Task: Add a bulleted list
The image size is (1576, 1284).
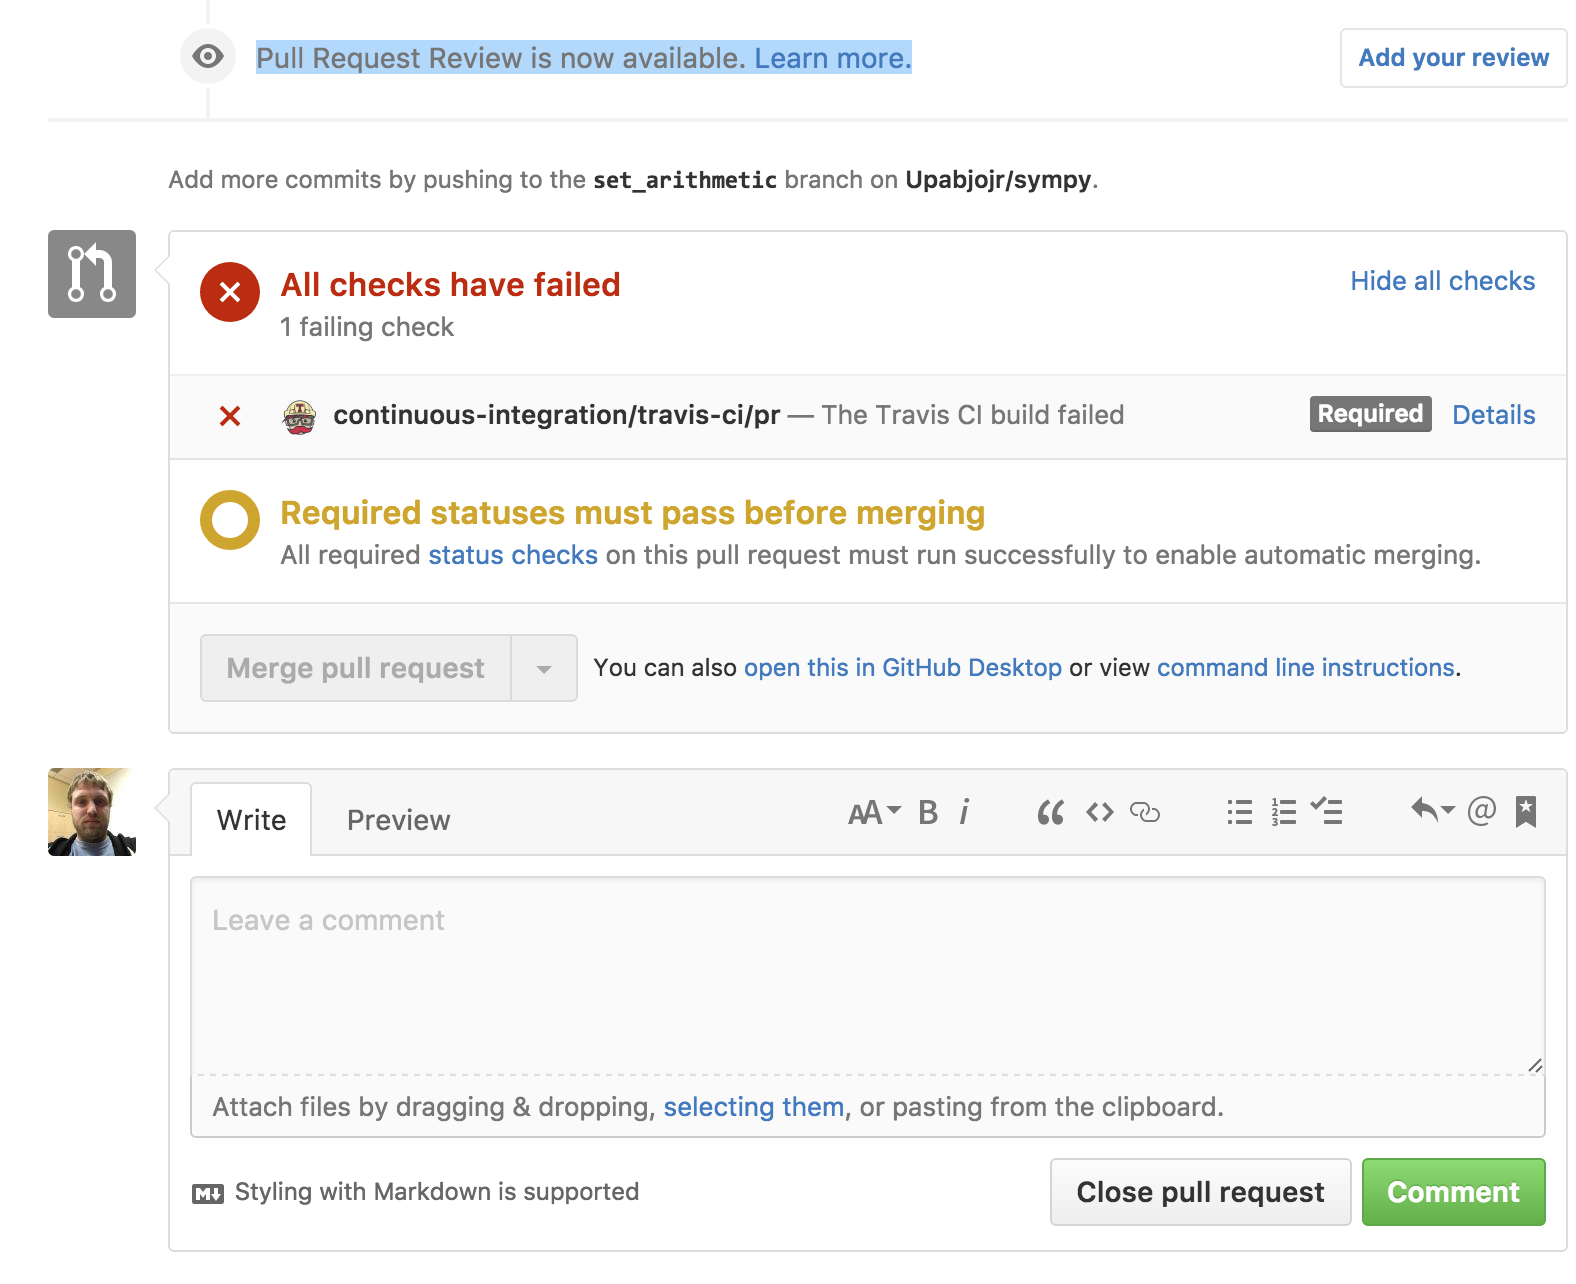Action: pos(1240,812)
